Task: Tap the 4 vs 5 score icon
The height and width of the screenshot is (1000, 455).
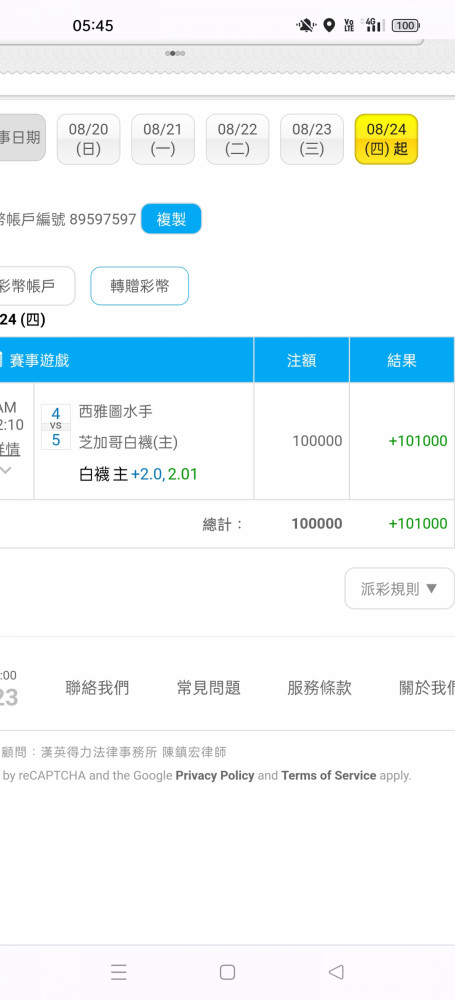Action: (x=56, y=427)
